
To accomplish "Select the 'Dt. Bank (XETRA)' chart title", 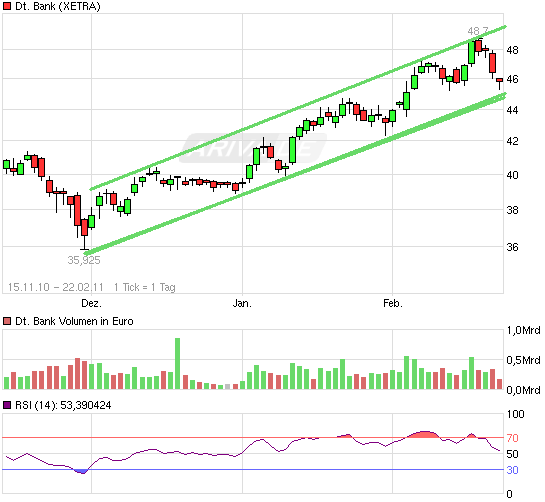I will coord(58,6).
